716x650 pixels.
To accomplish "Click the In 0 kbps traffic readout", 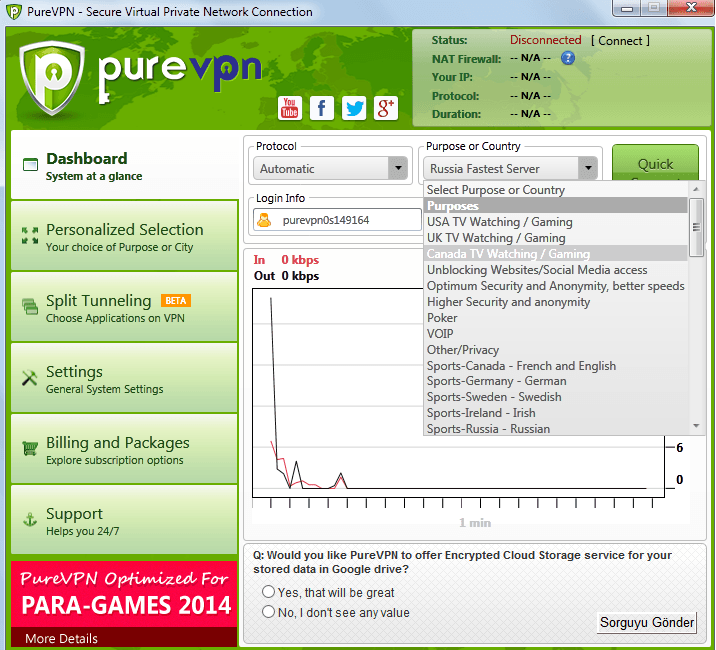I will (286, 260).
